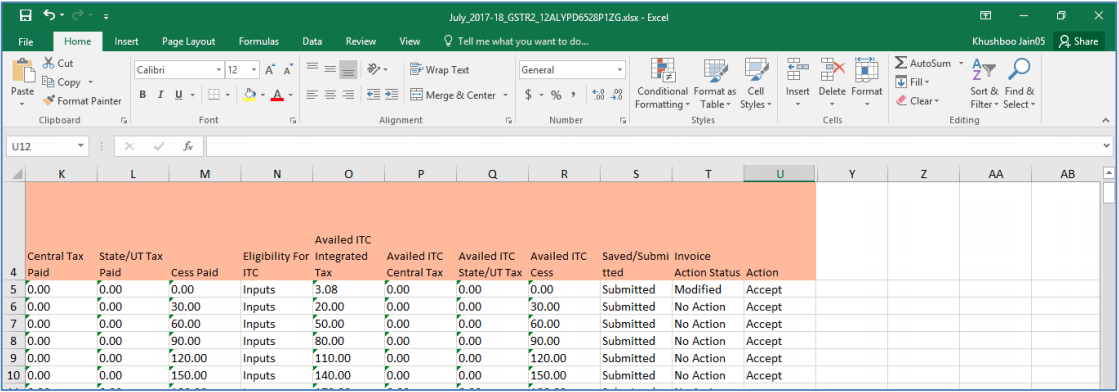
Task: Open Format as Table gallery
Action: pos(714,84)
